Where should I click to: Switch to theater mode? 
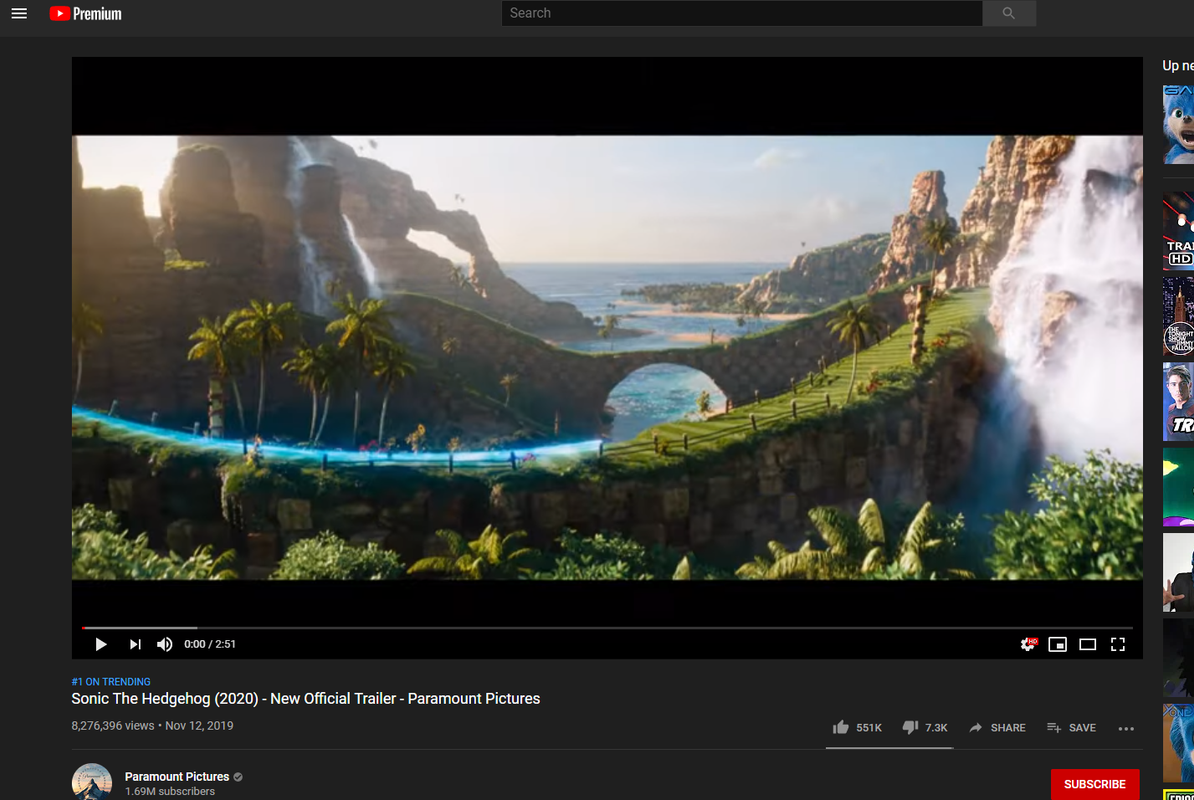point(1087,645)
